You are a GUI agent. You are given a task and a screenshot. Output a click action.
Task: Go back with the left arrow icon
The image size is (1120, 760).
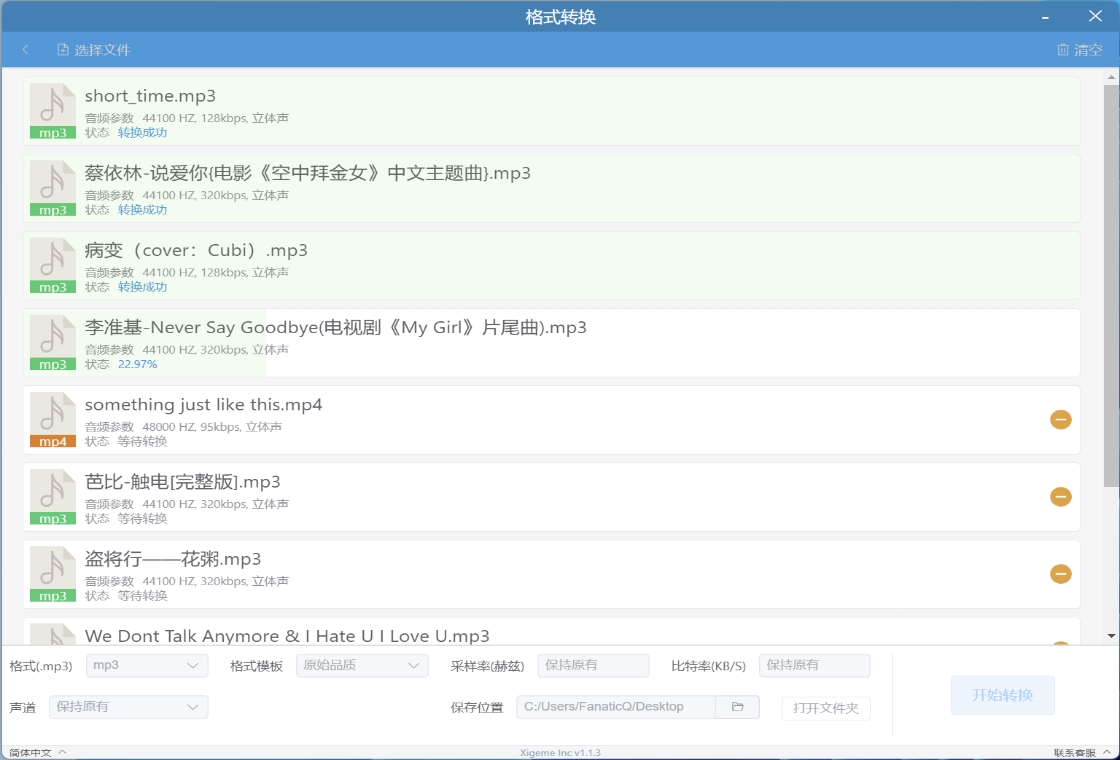tap(26, 49)
